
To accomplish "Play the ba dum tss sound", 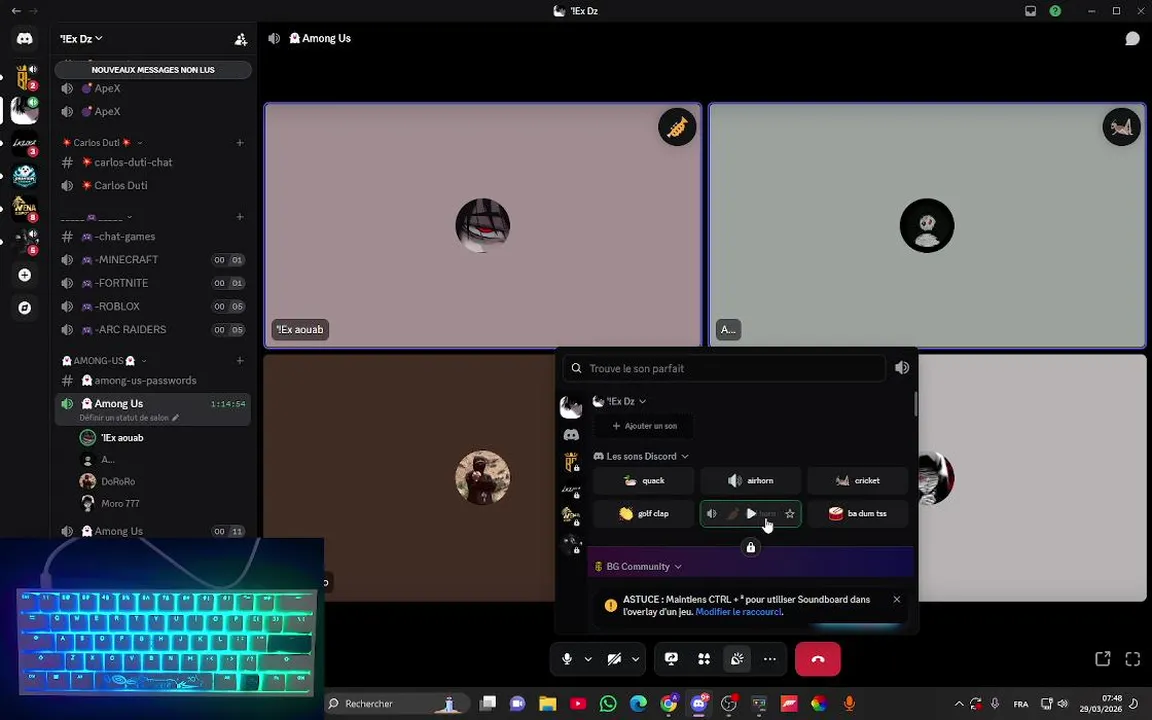I will click(857, 514).
